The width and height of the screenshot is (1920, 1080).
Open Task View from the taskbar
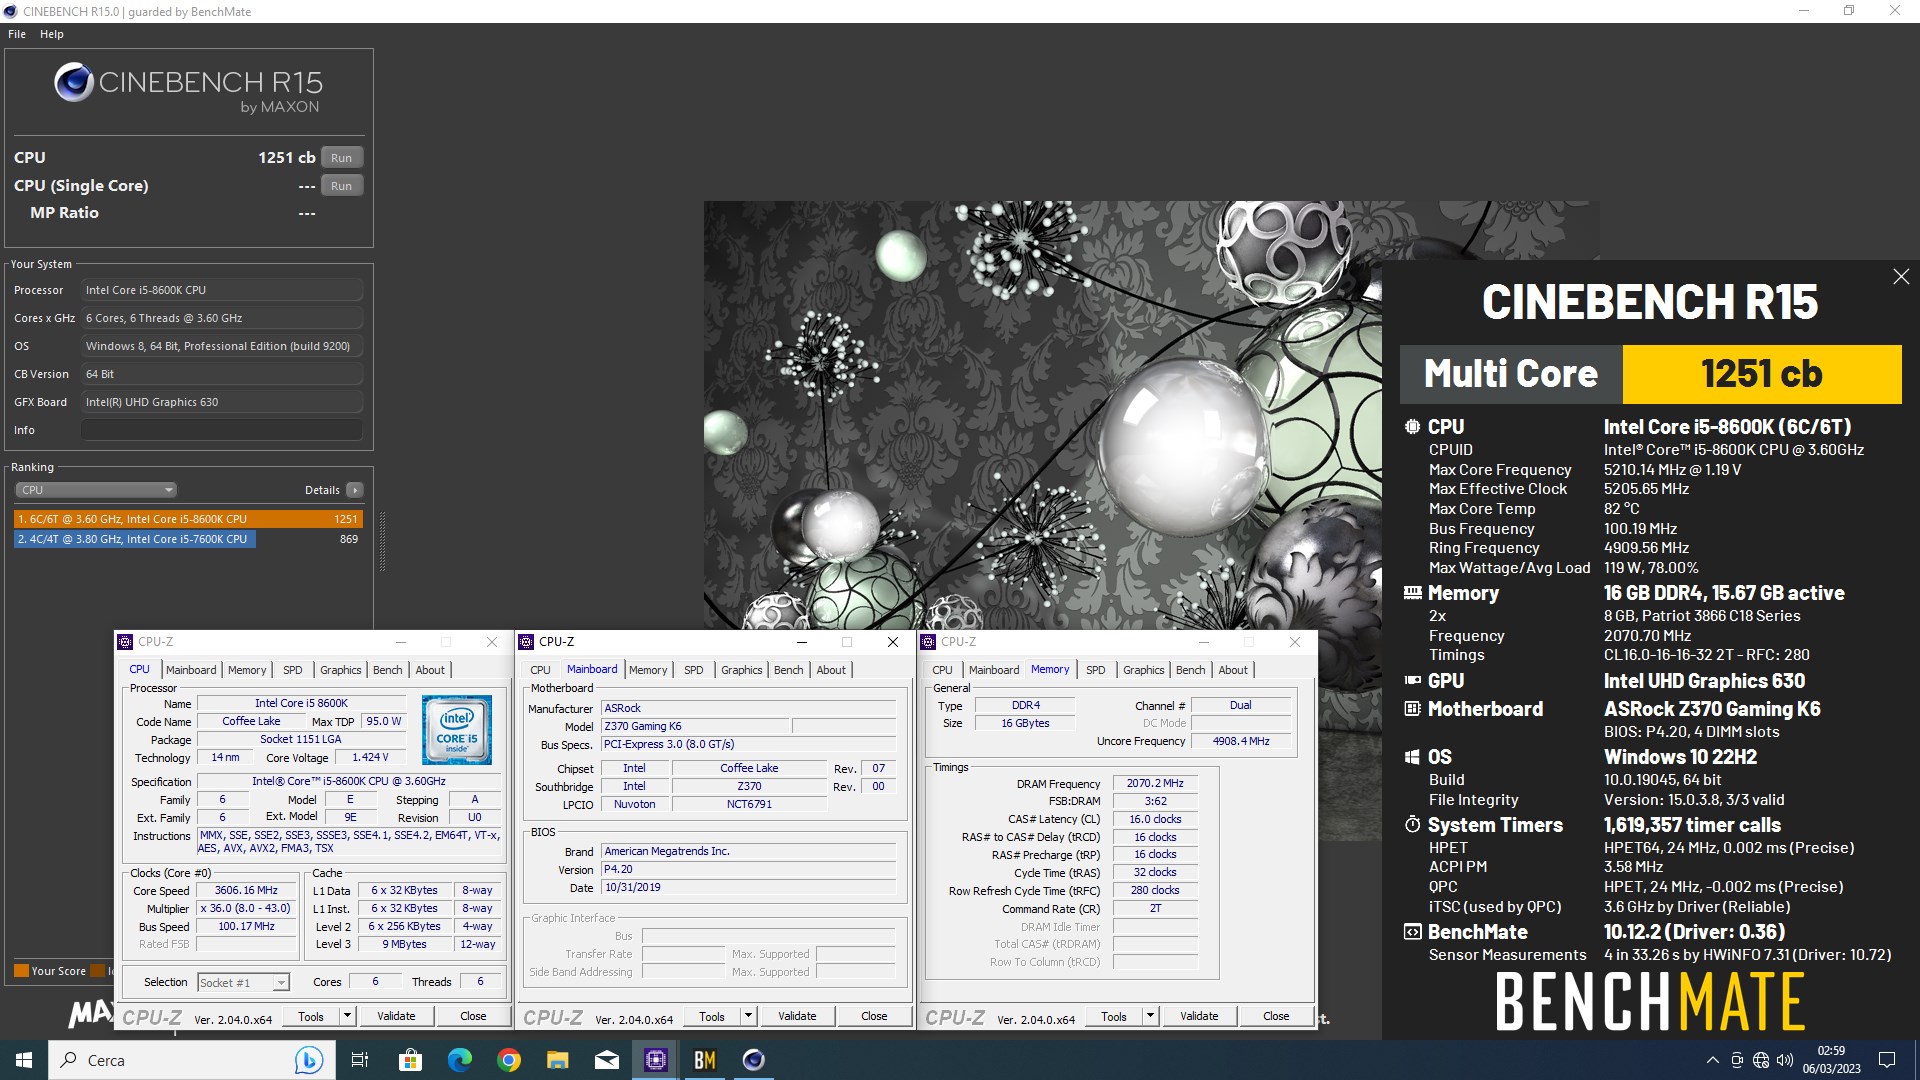360,1060
